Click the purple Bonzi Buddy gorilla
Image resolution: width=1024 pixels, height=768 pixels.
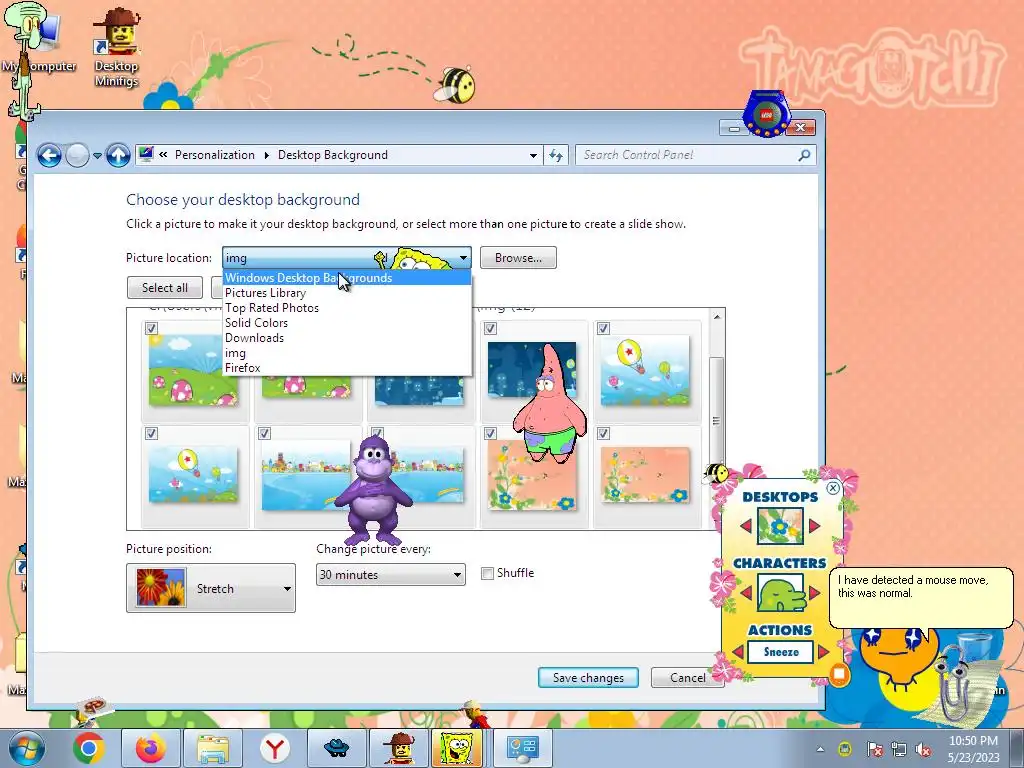click(x=373, y=490)
